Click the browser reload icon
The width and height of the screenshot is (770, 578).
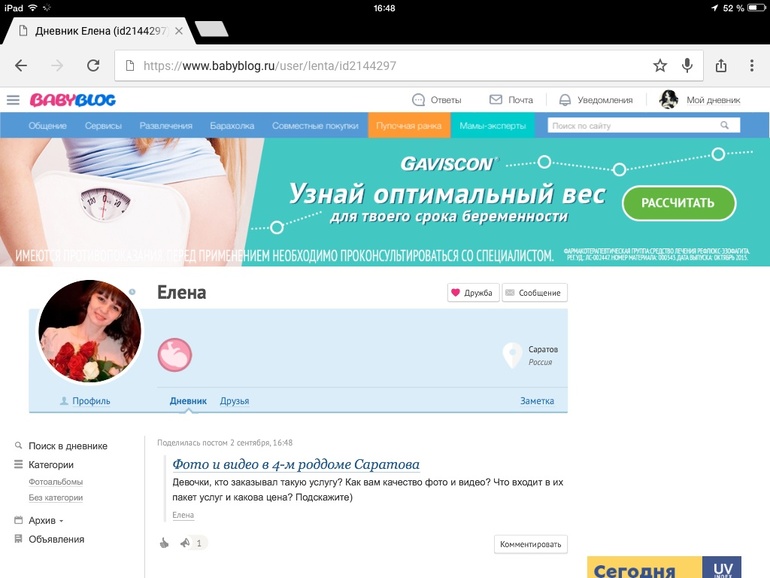(x=93, y=66)
